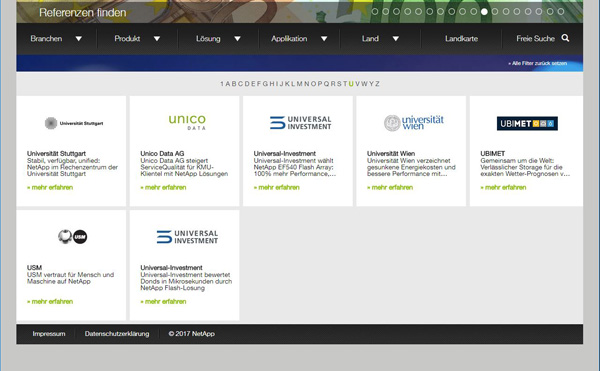Click mehr erfahren under UBIMET
600x371 pixels.
[x=503, y=187]
